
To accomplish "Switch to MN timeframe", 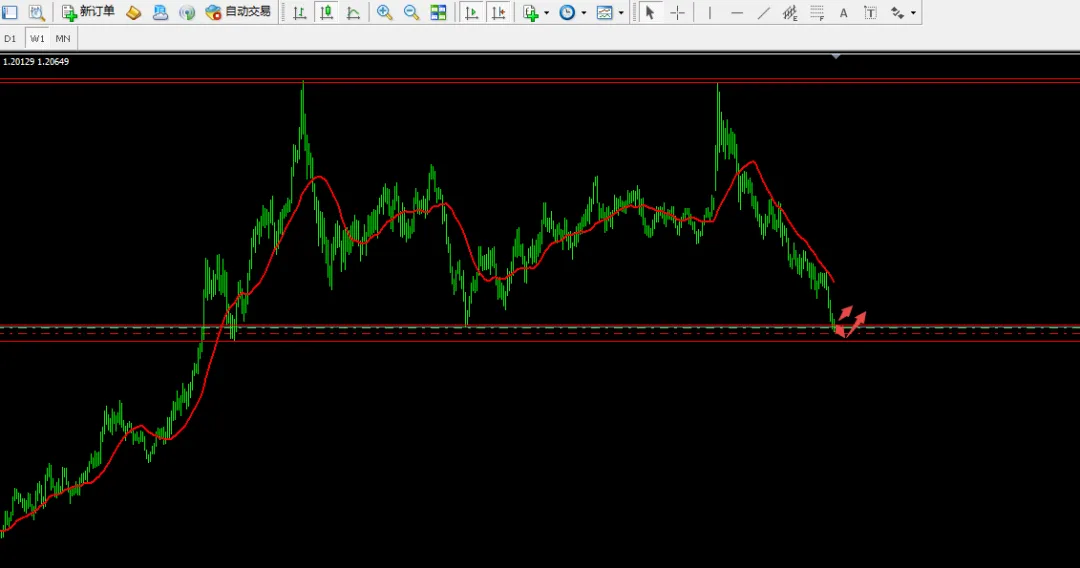I will click(63, 39).
